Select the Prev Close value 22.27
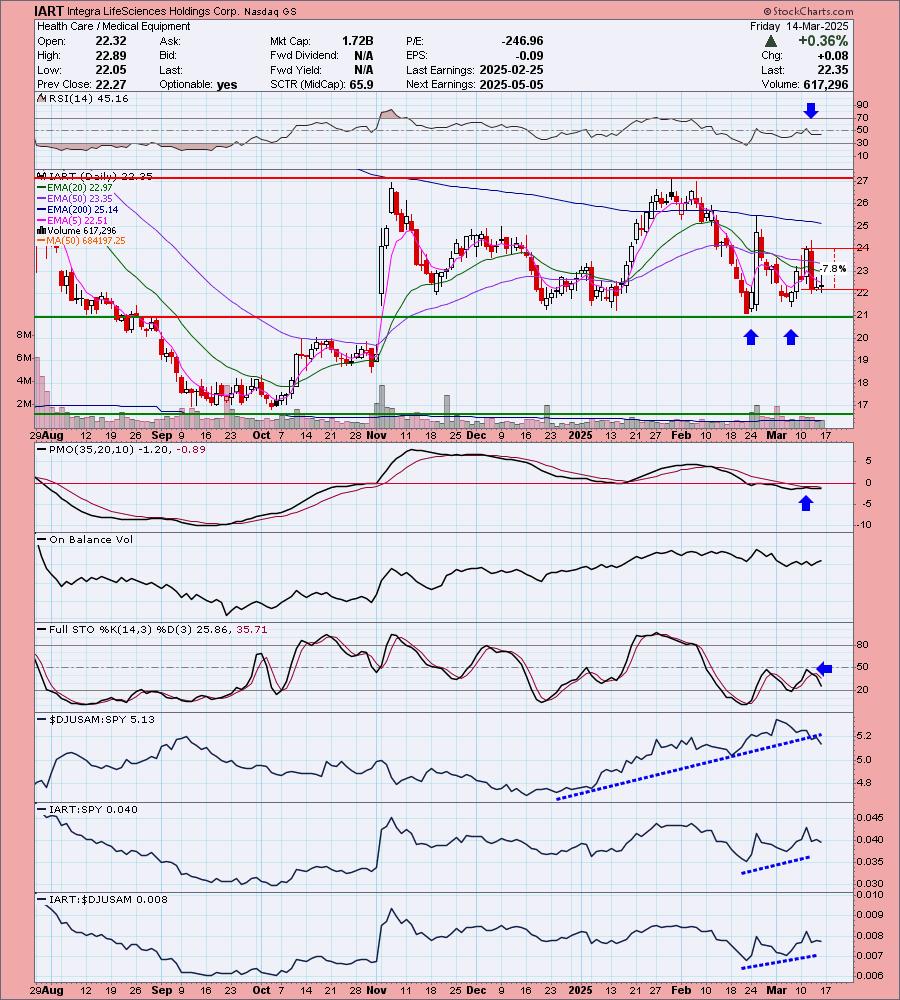This screenshot has height=1000, width=900. click(x=111, y=84)
